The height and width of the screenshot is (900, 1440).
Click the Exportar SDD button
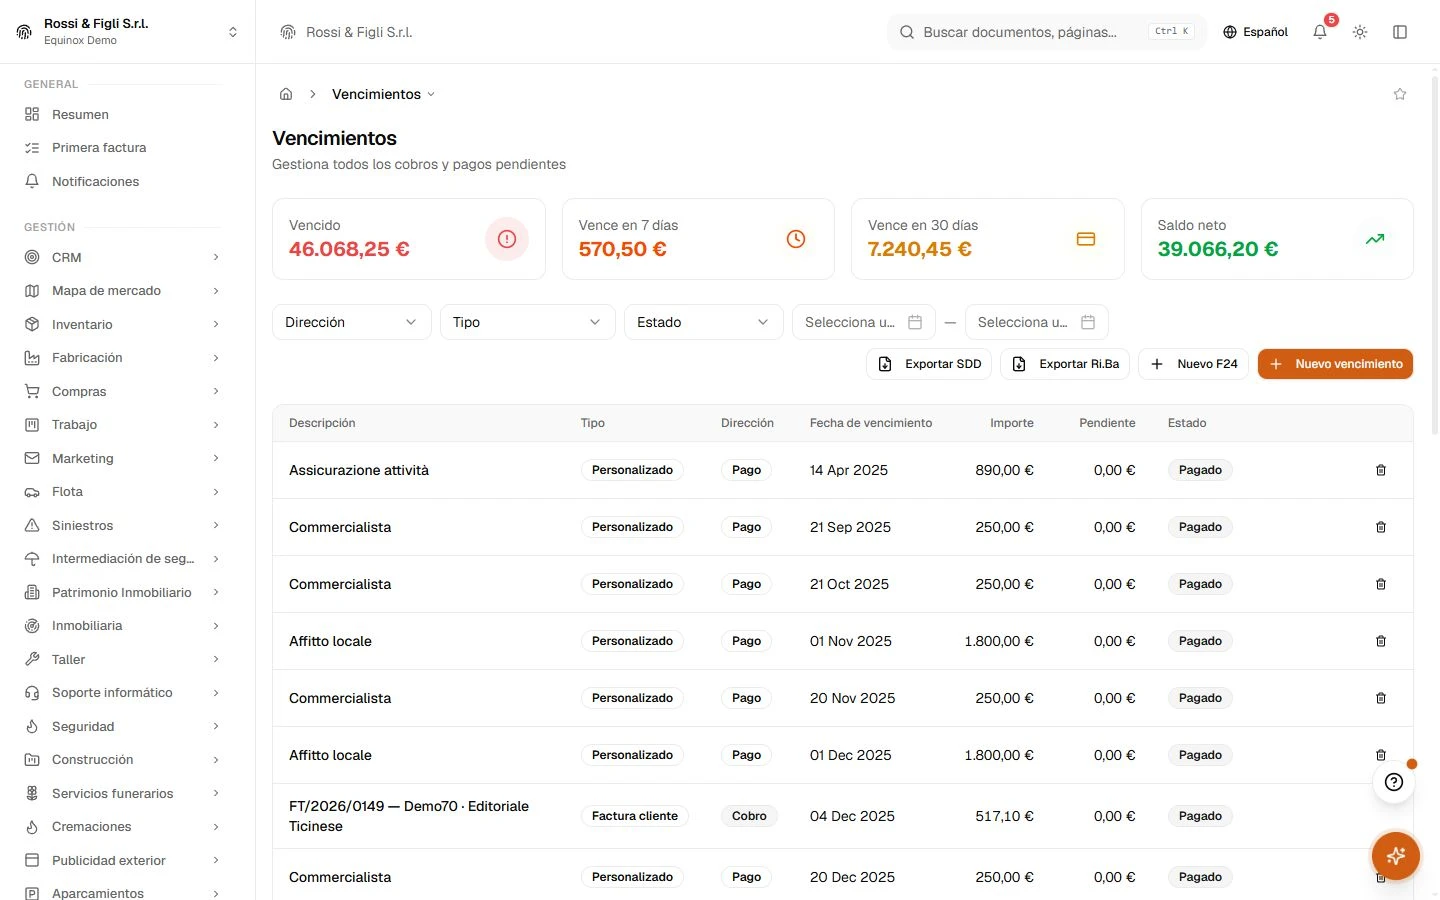(929, 364)
